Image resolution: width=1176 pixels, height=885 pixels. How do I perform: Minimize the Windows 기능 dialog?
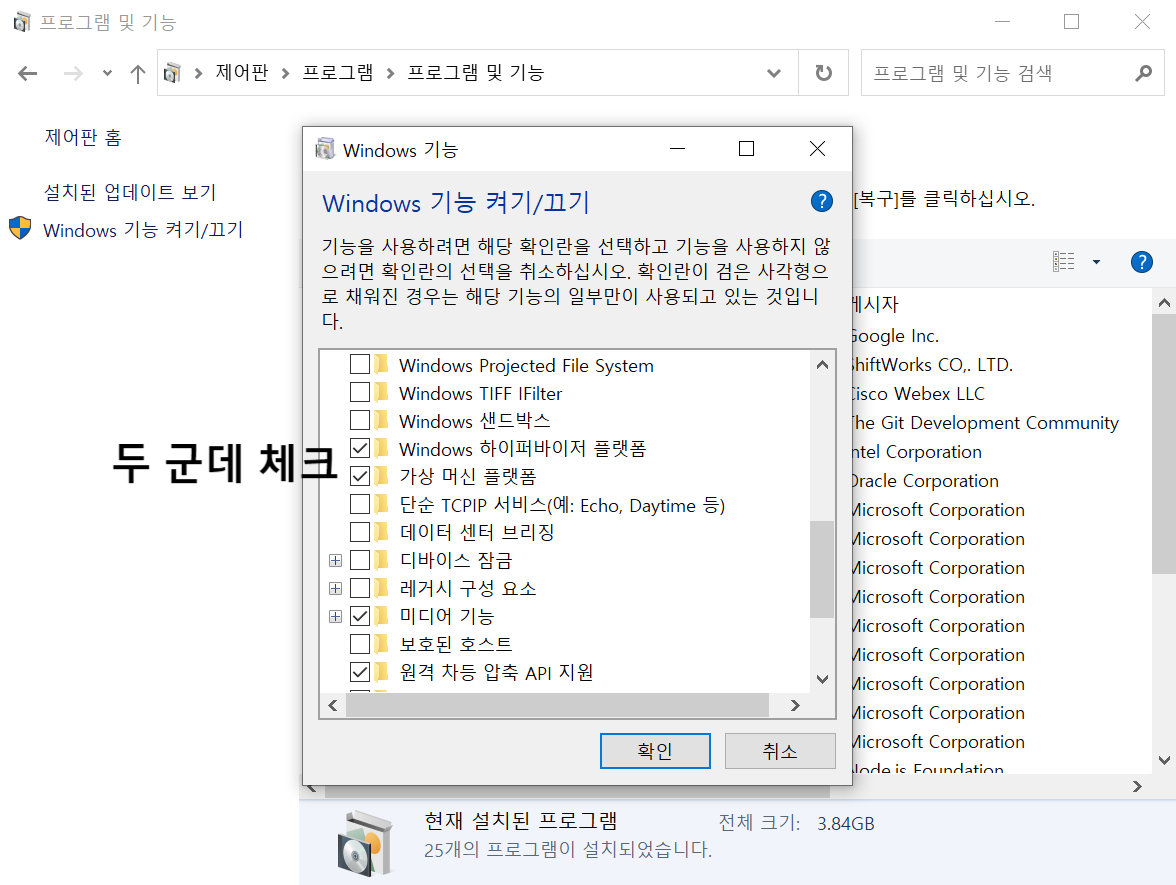click(677, 148)
